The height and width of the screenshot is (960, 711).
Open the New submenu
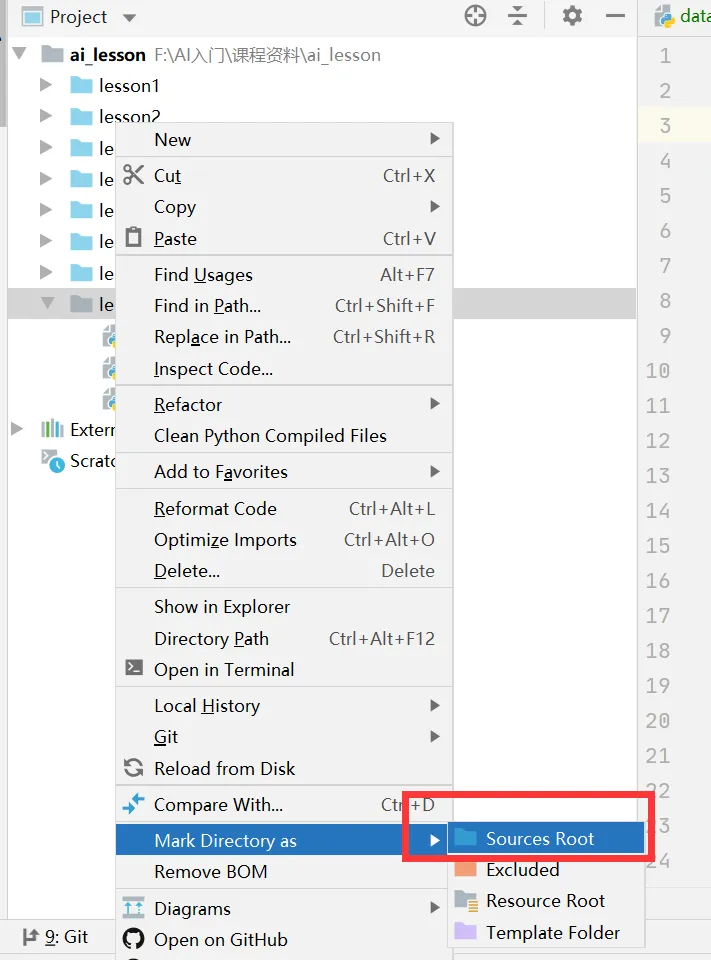click(x=284, y=140)
